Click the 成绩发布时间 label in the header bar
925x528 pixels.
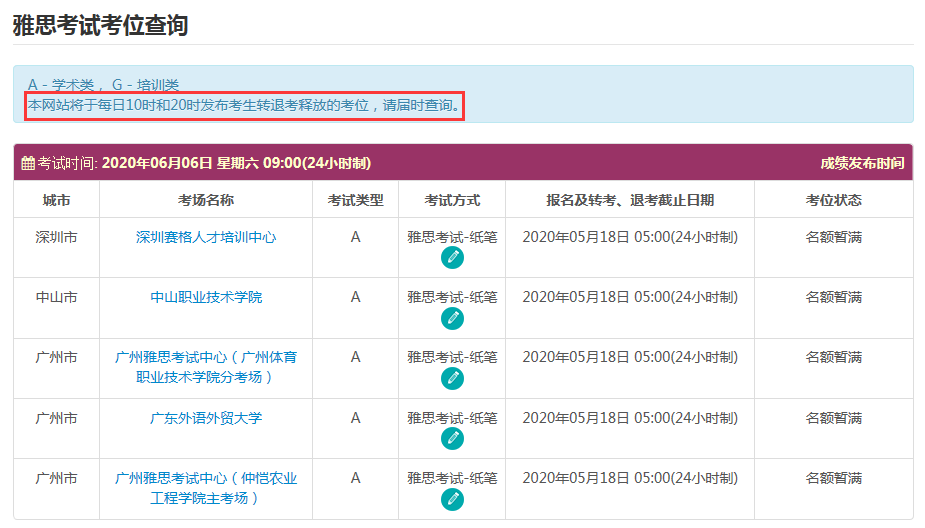pyautogui.click(x=861, y=163)
